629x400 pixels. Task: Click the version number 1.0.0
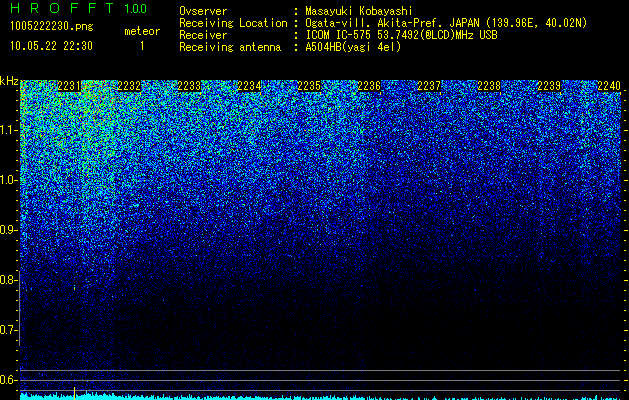[x=135, y=8]
